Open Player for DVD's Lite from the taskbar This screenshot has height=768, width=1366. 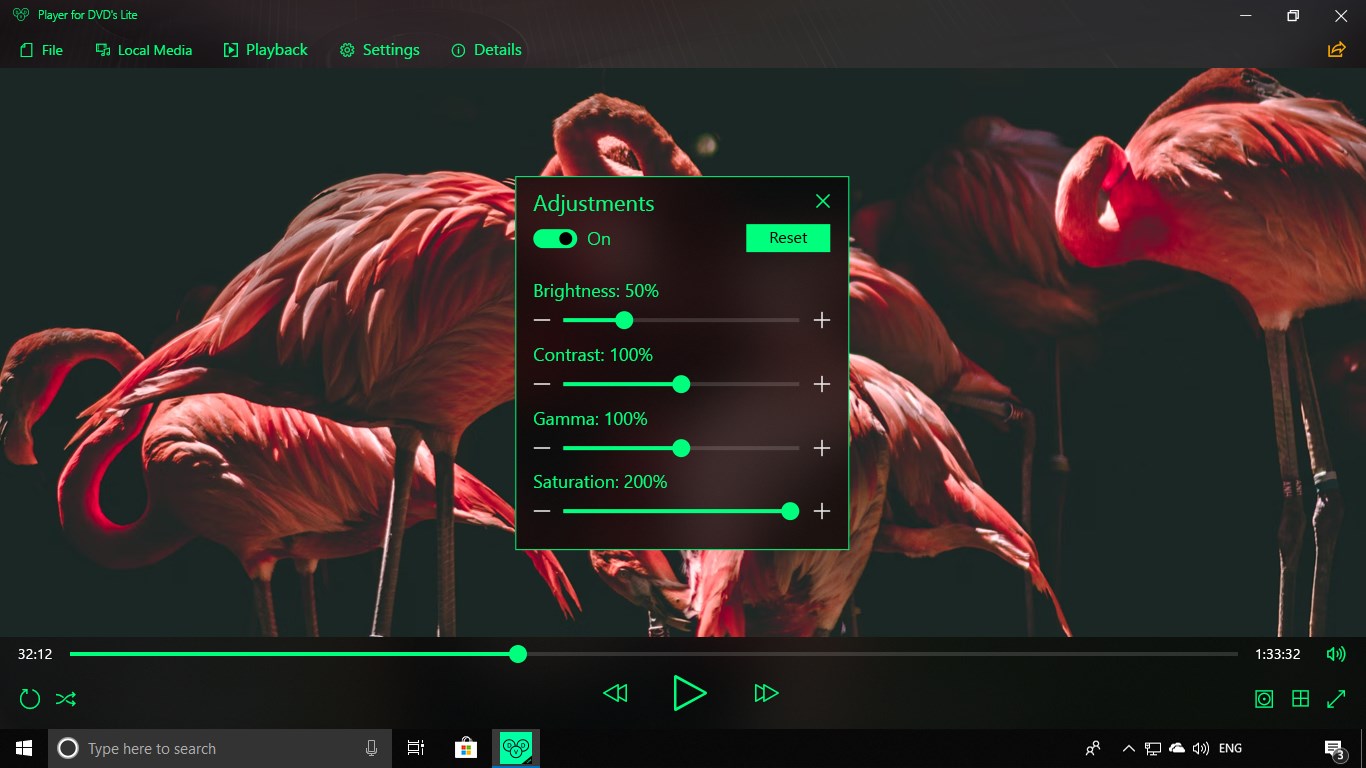click(515, 747)
